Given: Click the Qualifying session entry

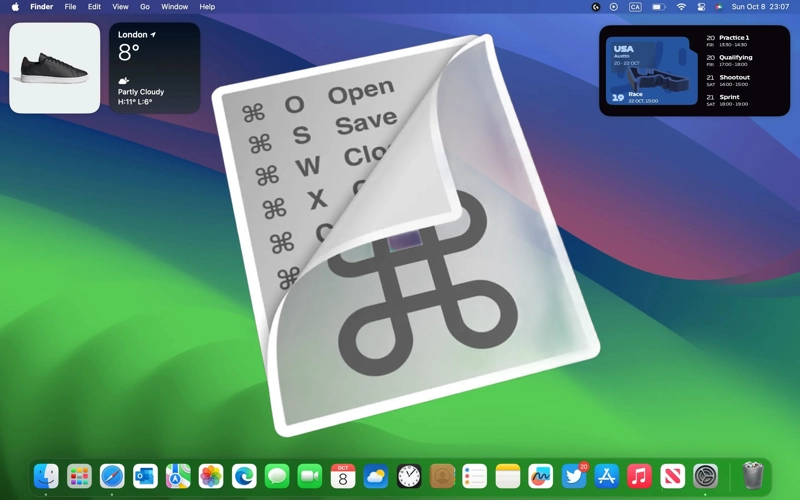Looking at the screenshot, I should [730, 61].
